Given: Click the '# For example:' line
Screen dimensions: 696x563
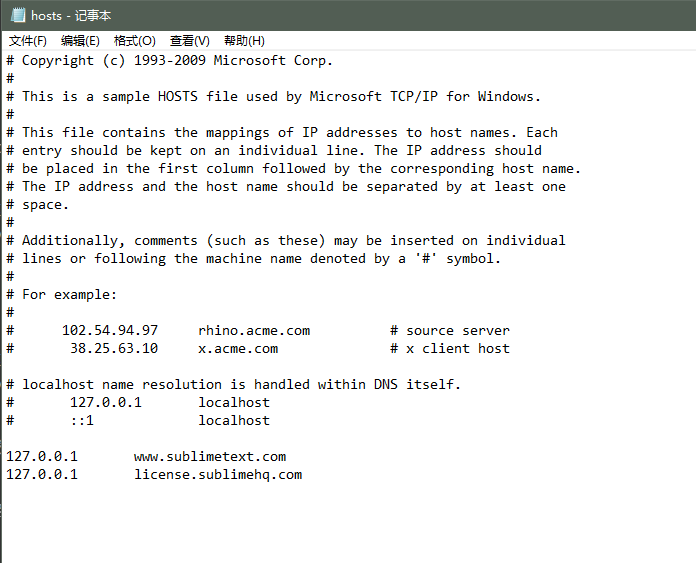Looking at the screenshot, I should pos(62,294).
